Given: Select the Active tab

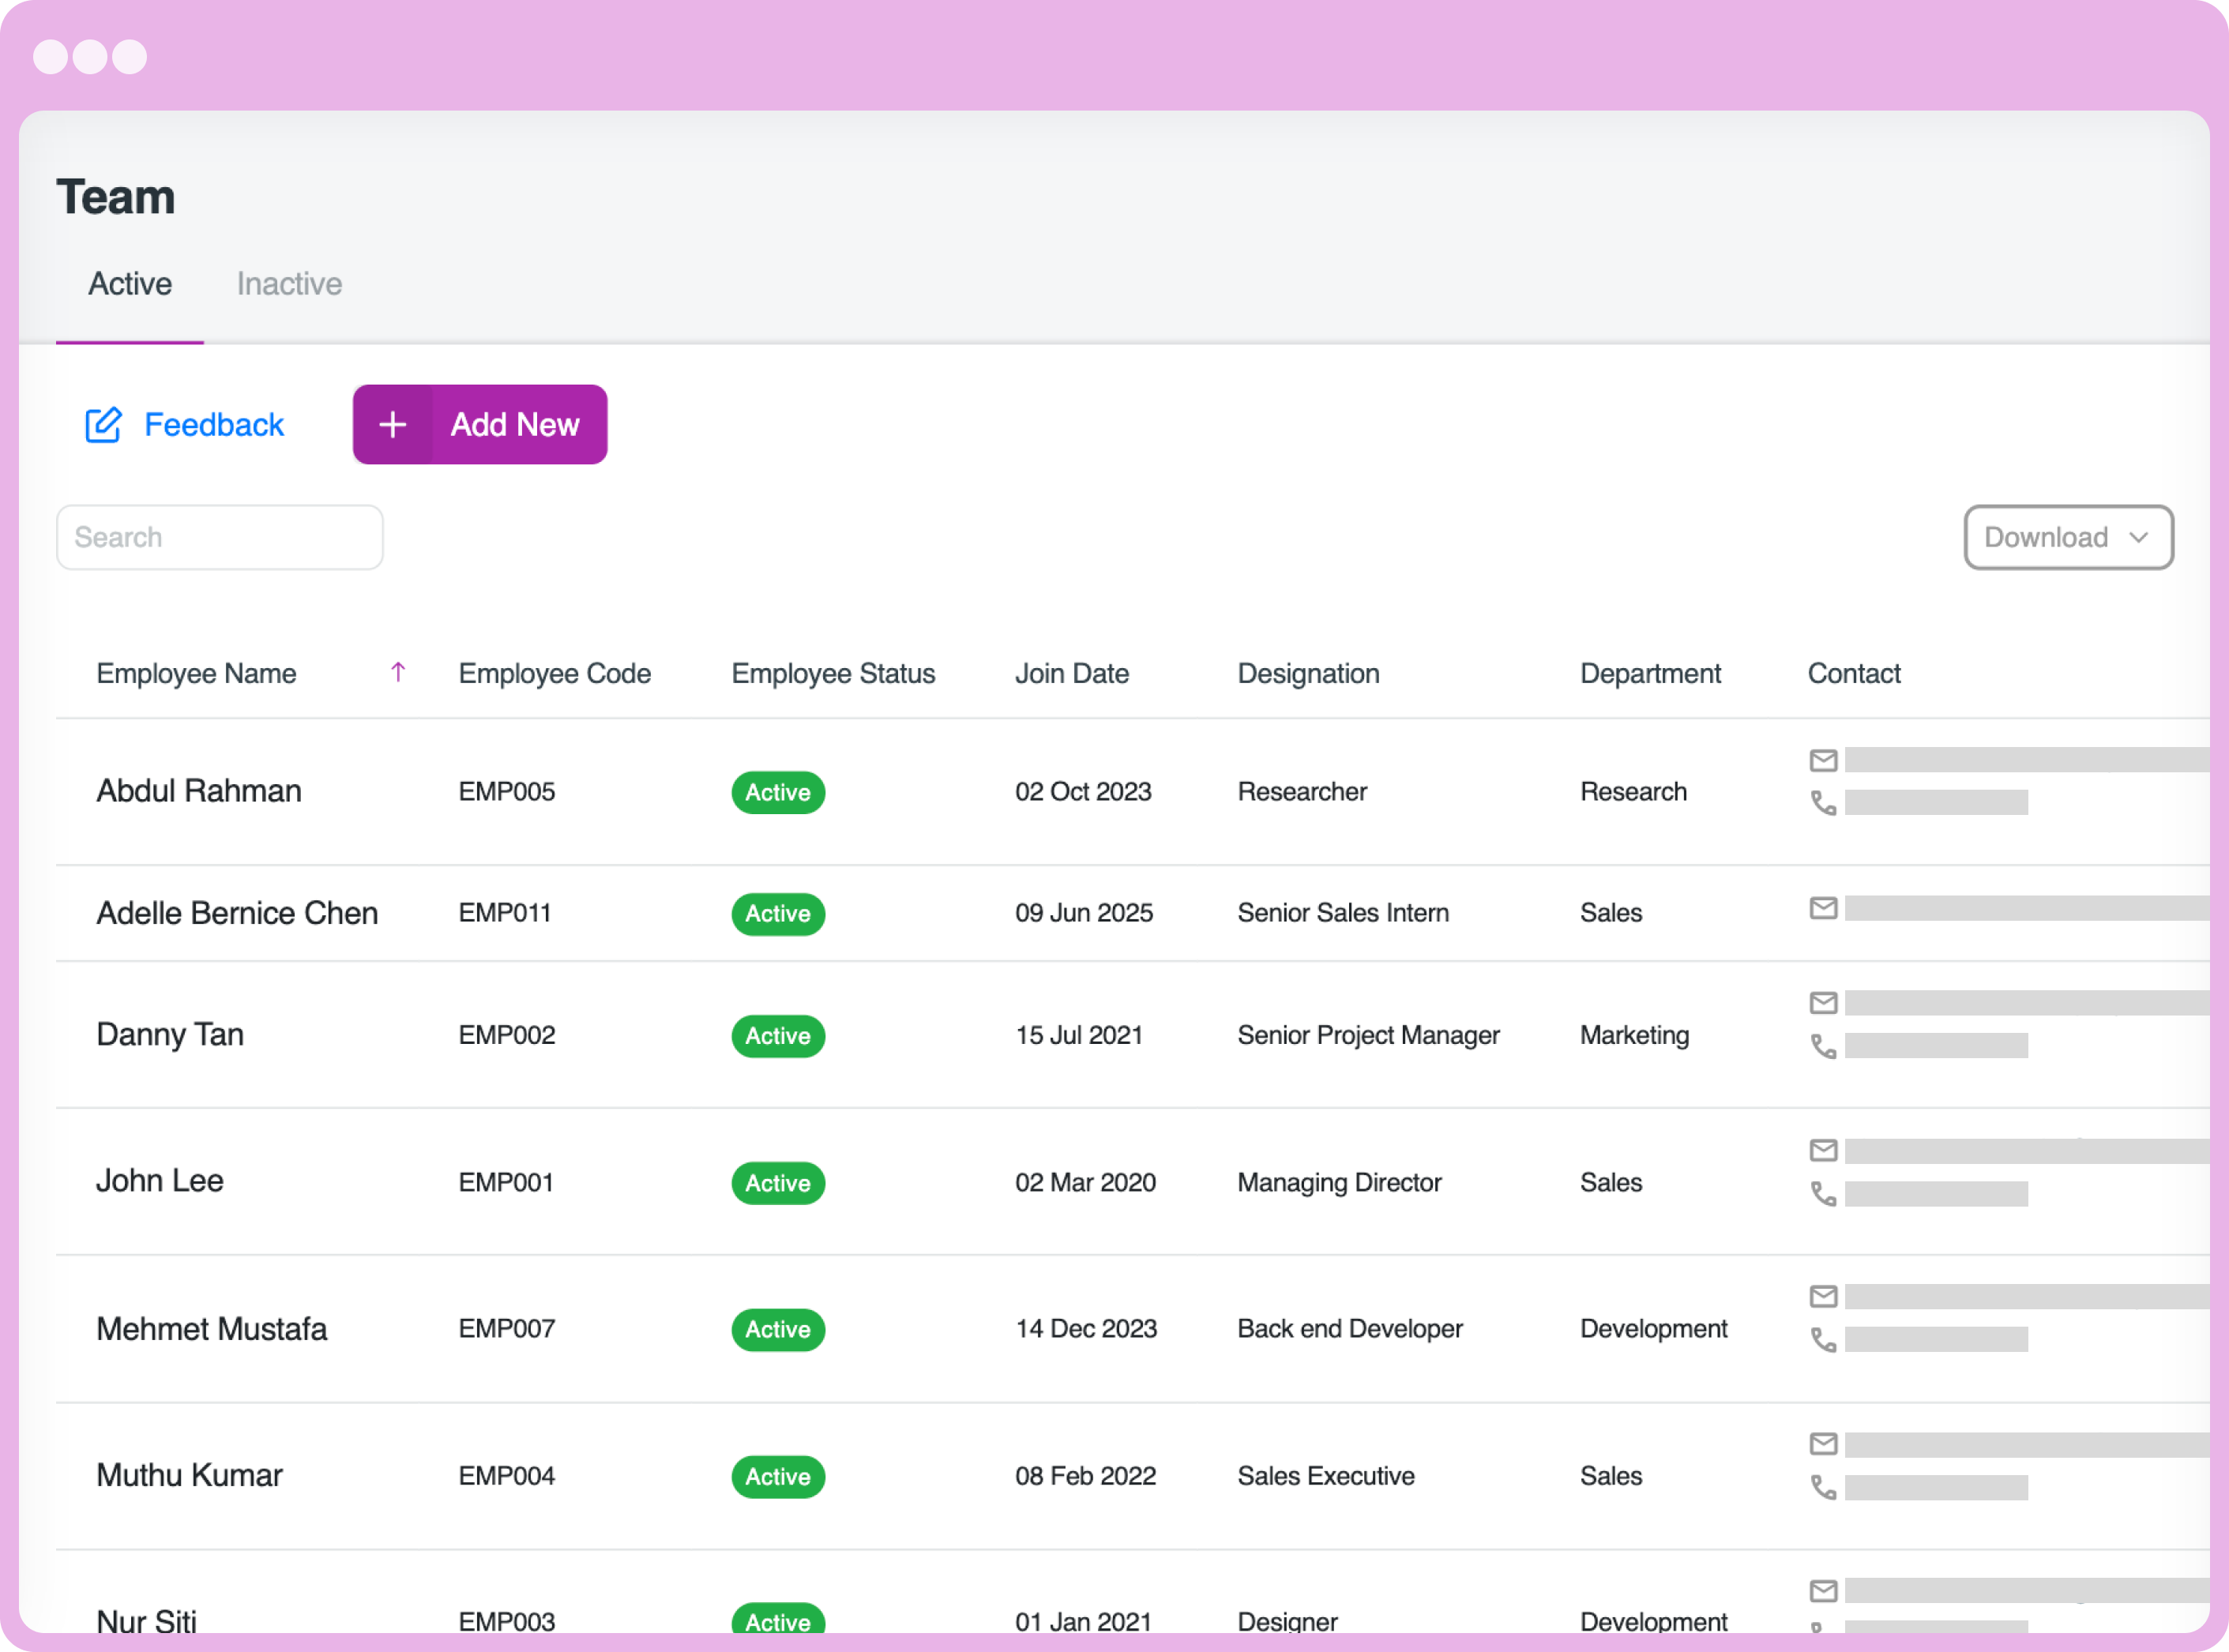Looking at the screenshot, I should click(x=129, y=283).
